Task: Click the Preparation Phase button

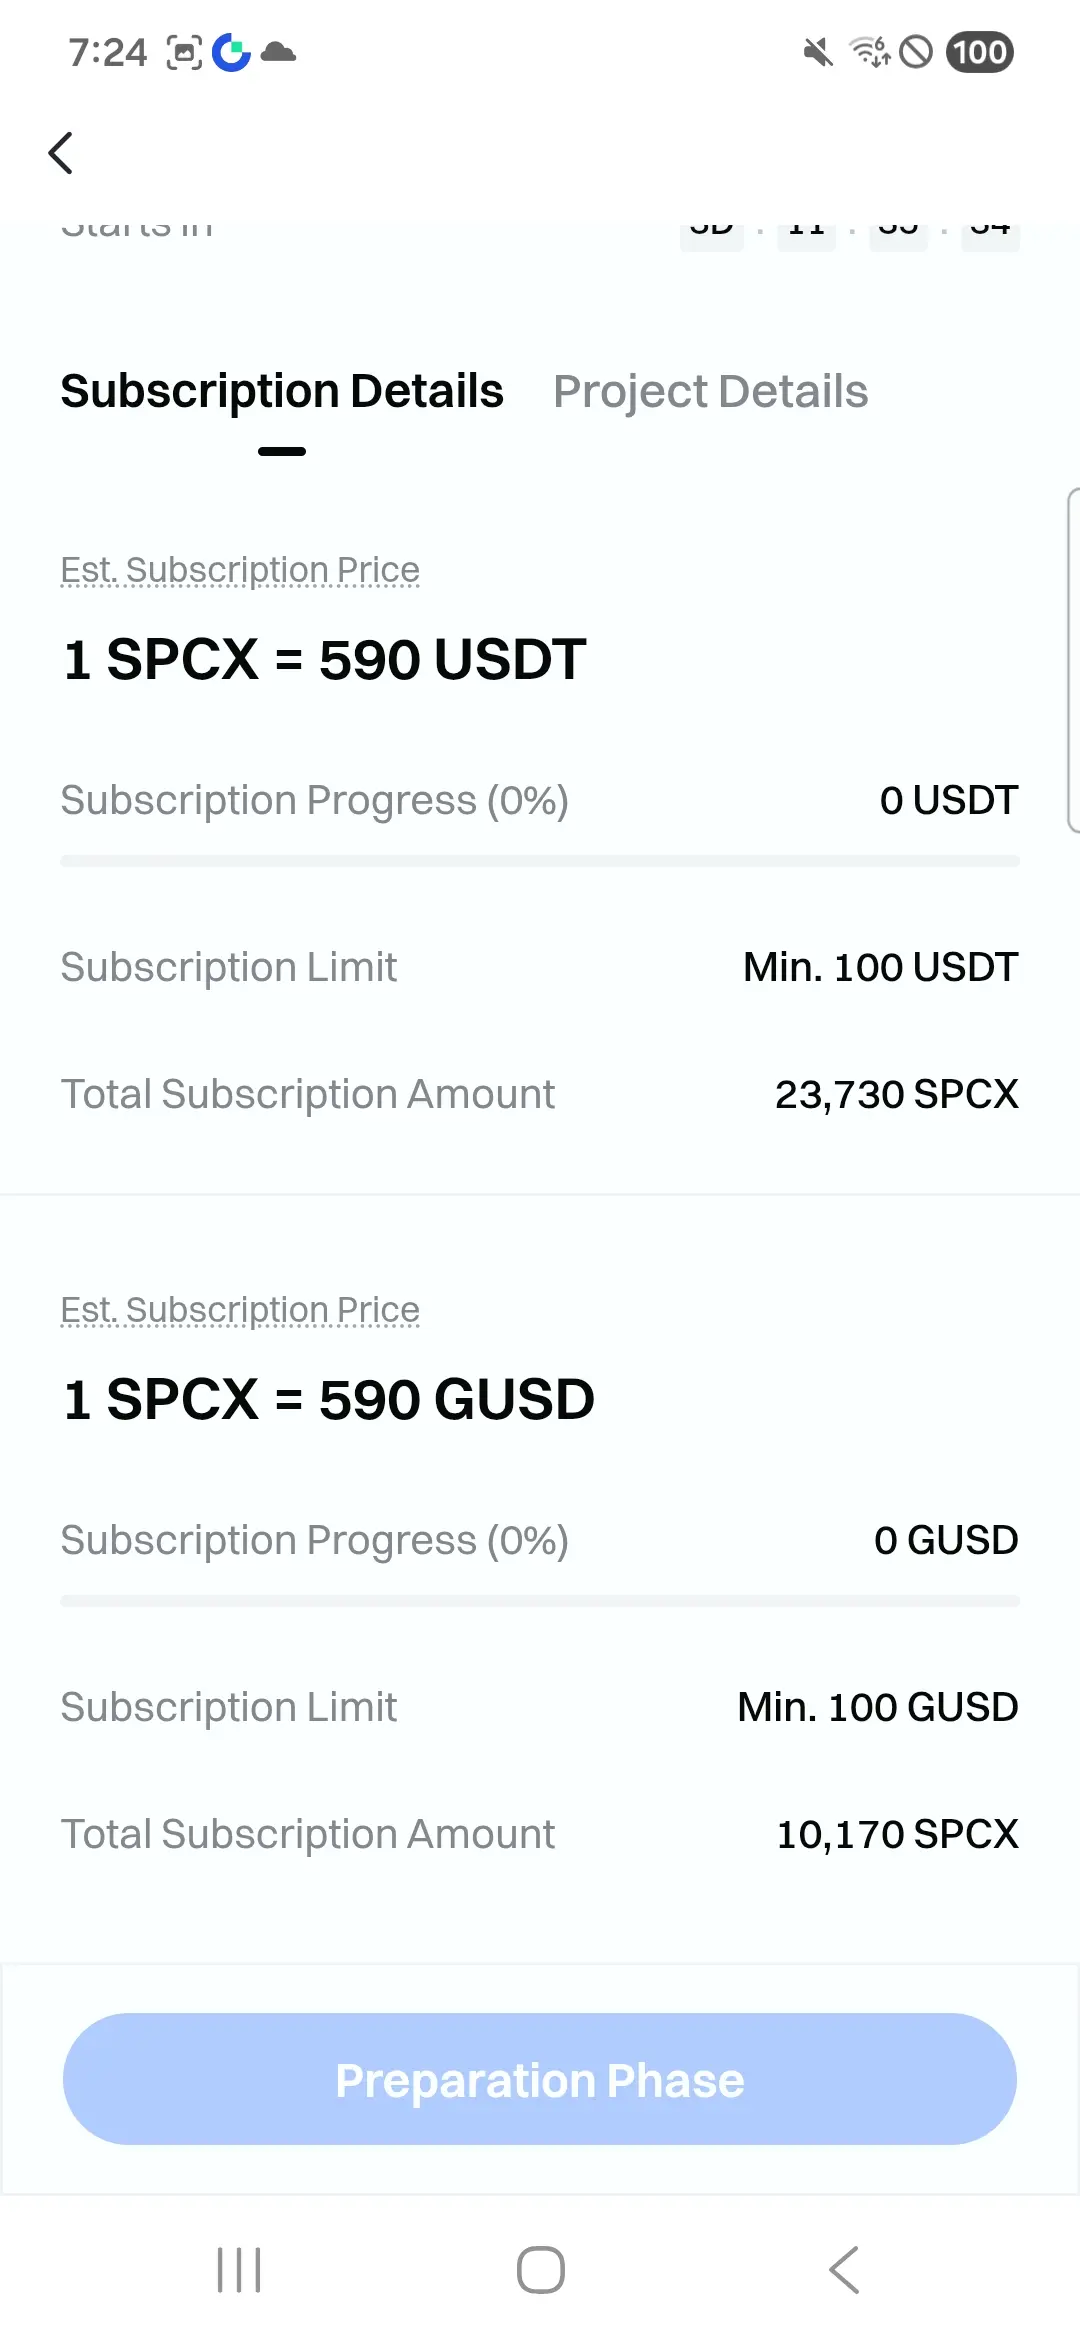Action: [540, 2079]
